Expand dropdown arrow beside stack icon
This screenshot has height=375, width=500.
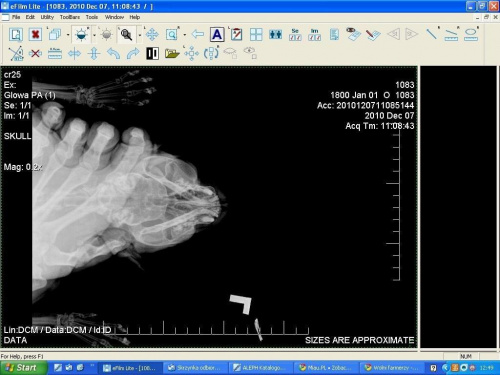point(68,35)
